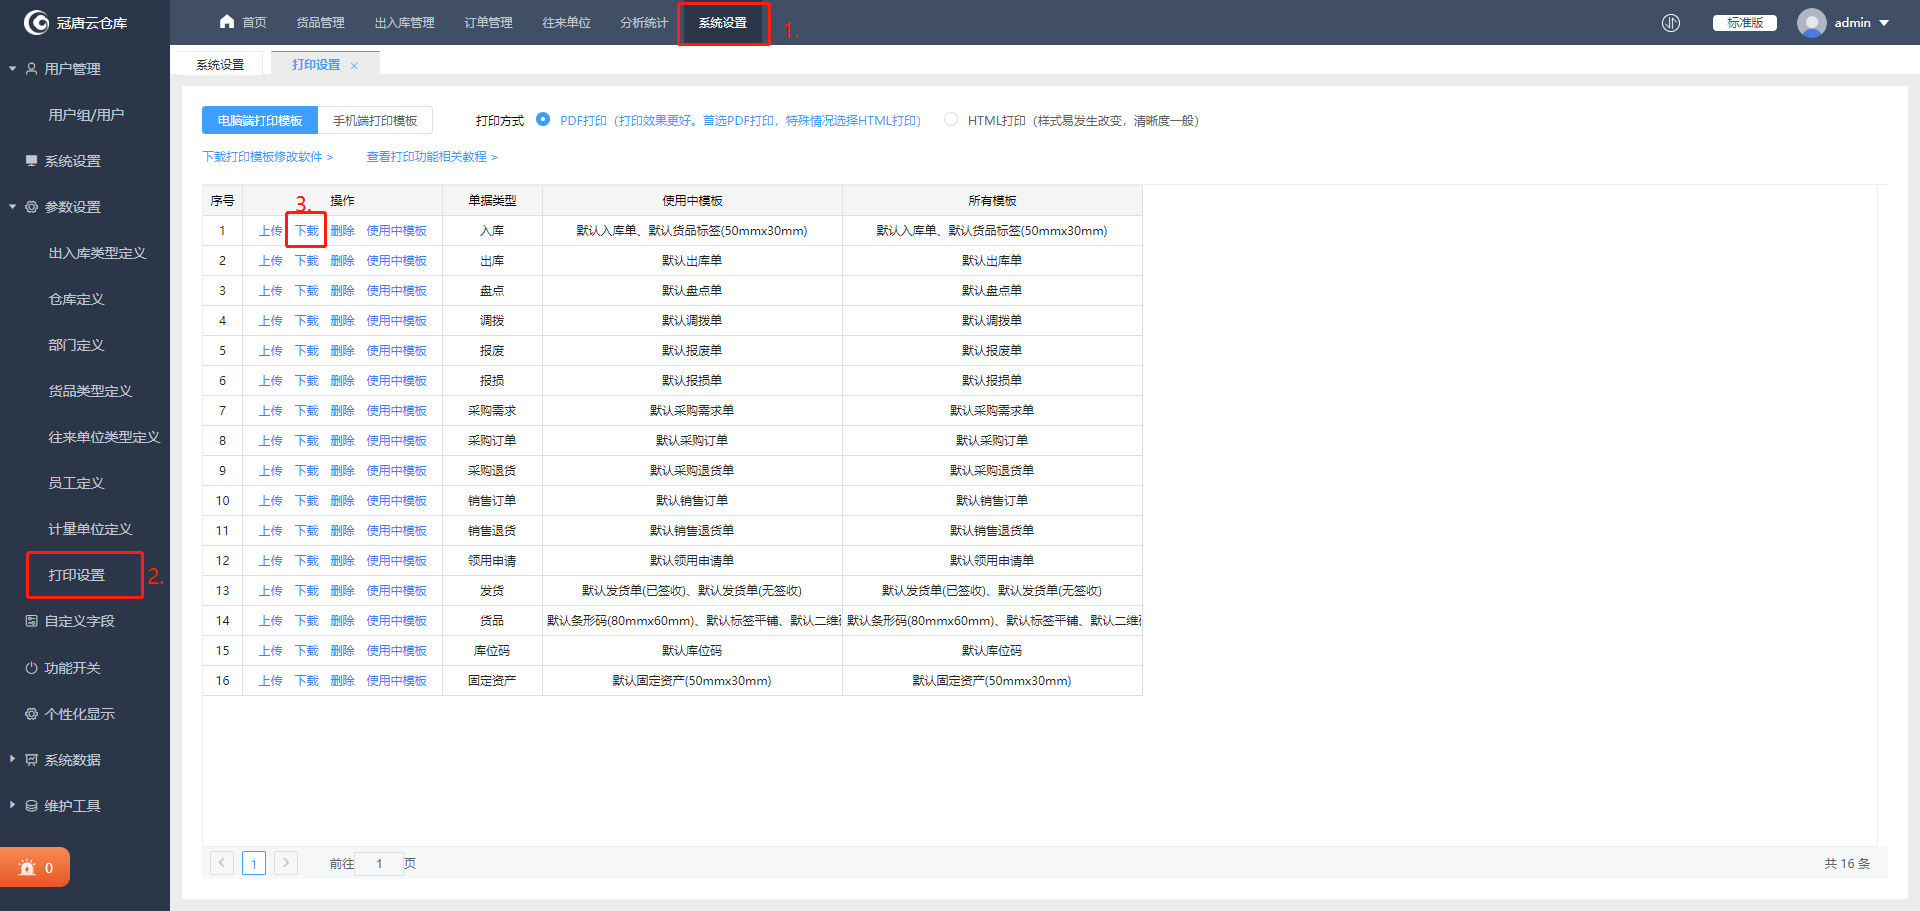The width and height of the screenshot is (1920, 911).
Task: Click 默认采购退货单 in 使用中模板 column
Action: click(x=692, y=471)
